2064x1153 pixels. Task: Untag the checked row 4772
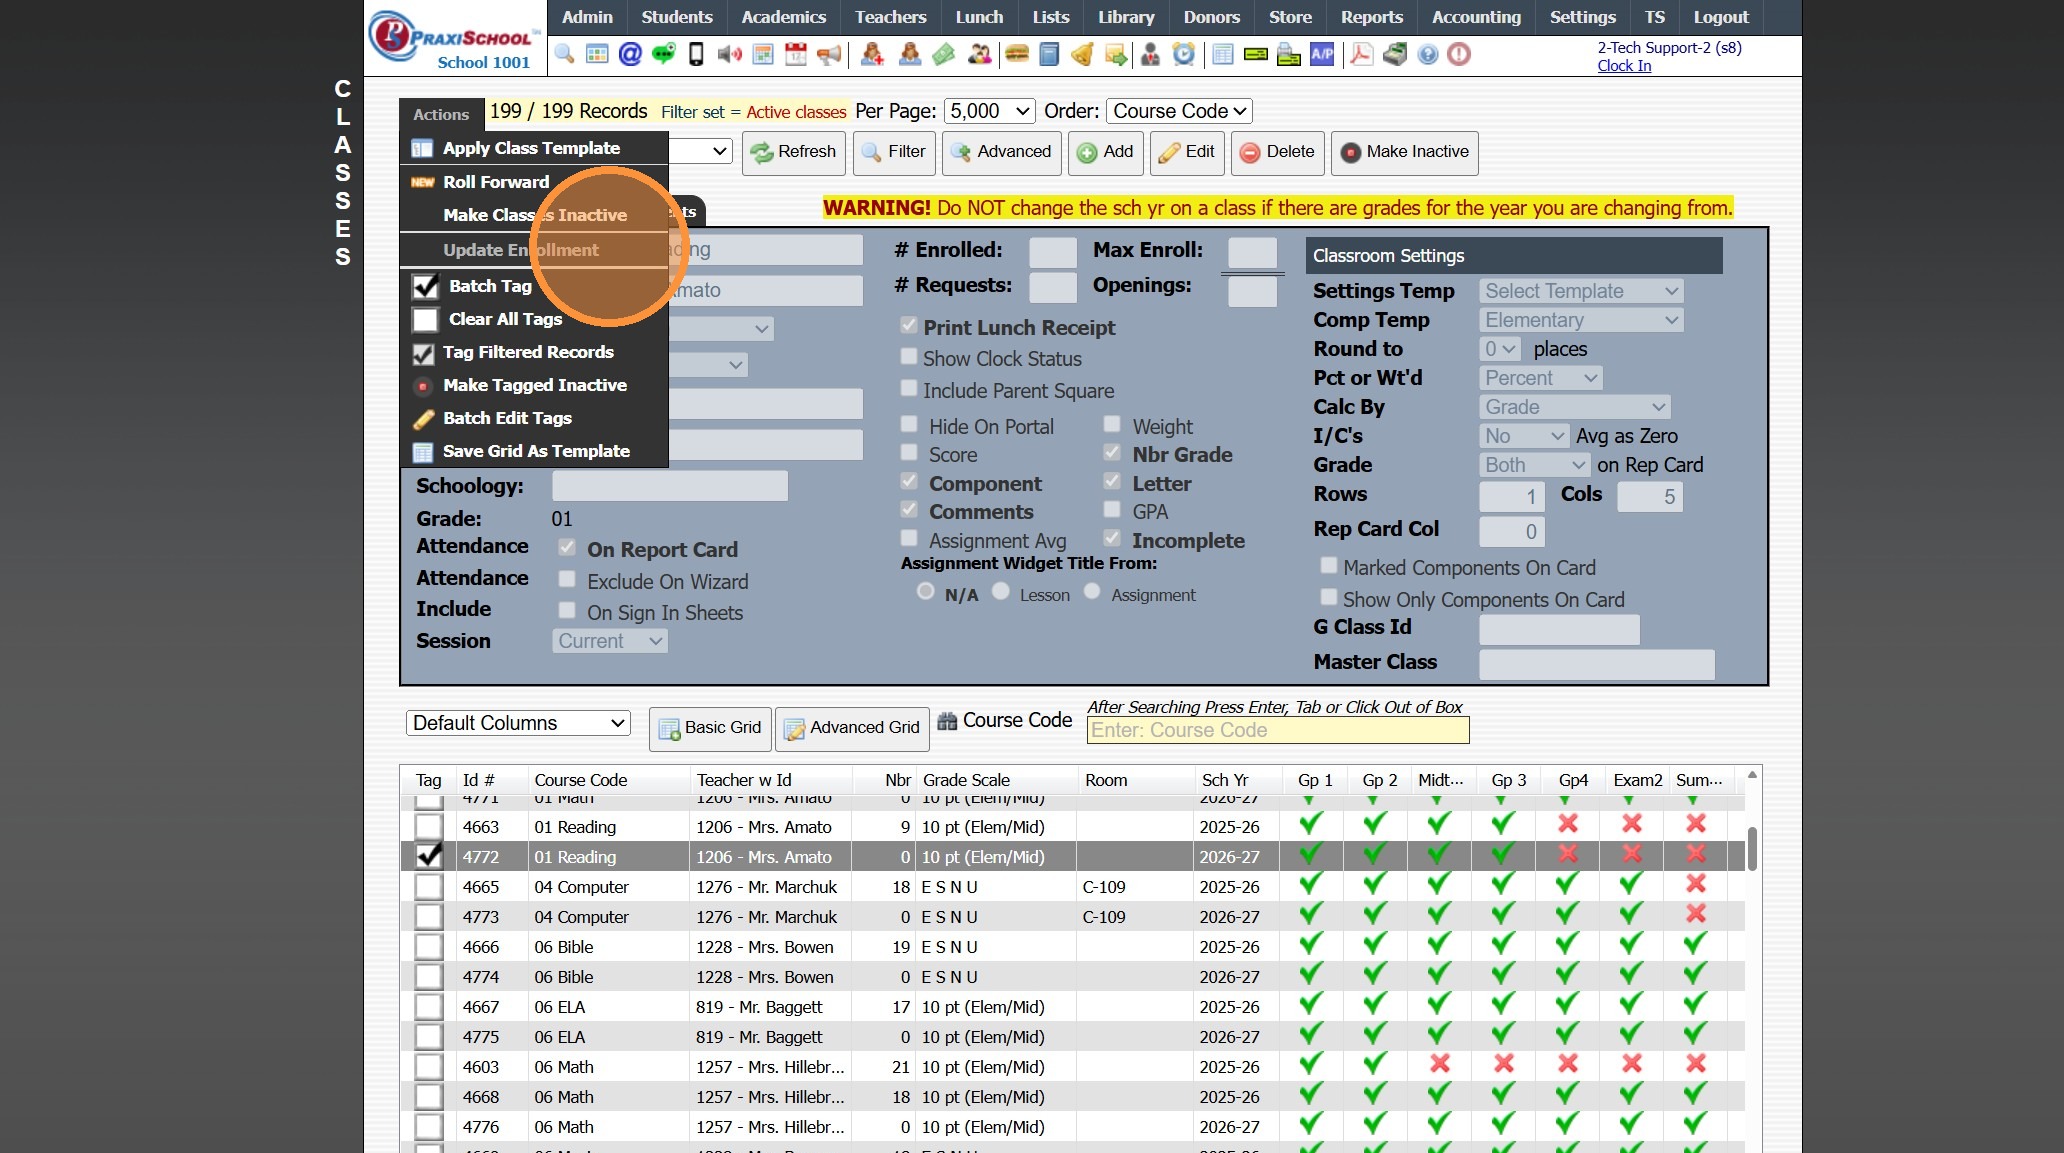coord(429,857)
